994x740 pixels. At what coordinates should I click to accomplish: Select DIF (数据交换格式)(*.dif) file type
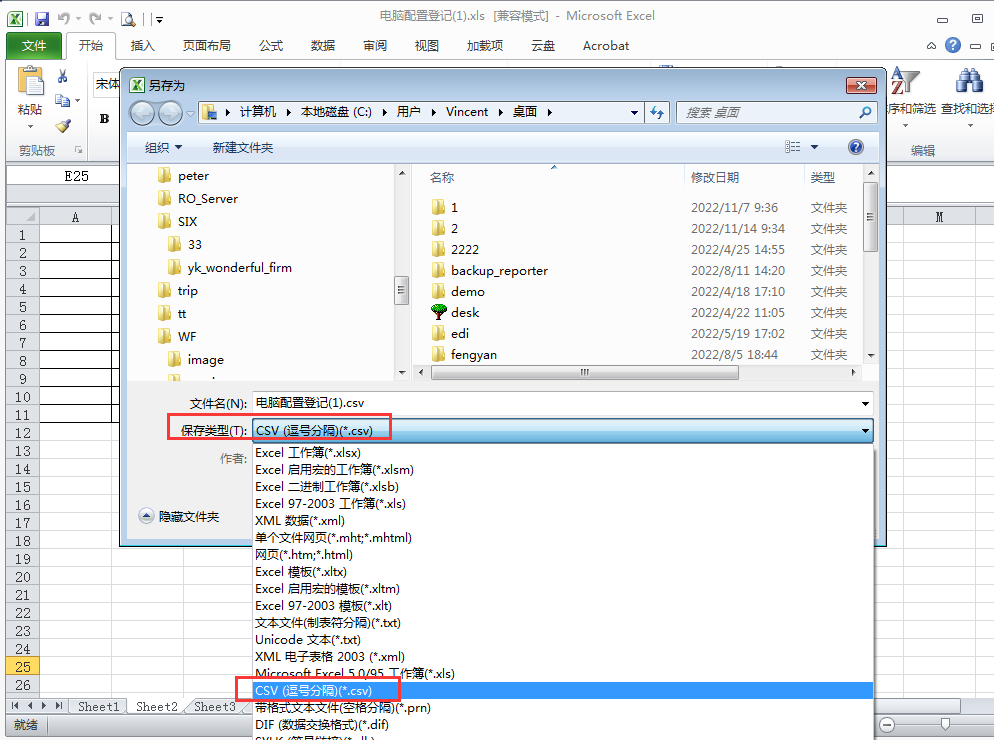click(563, 725)
